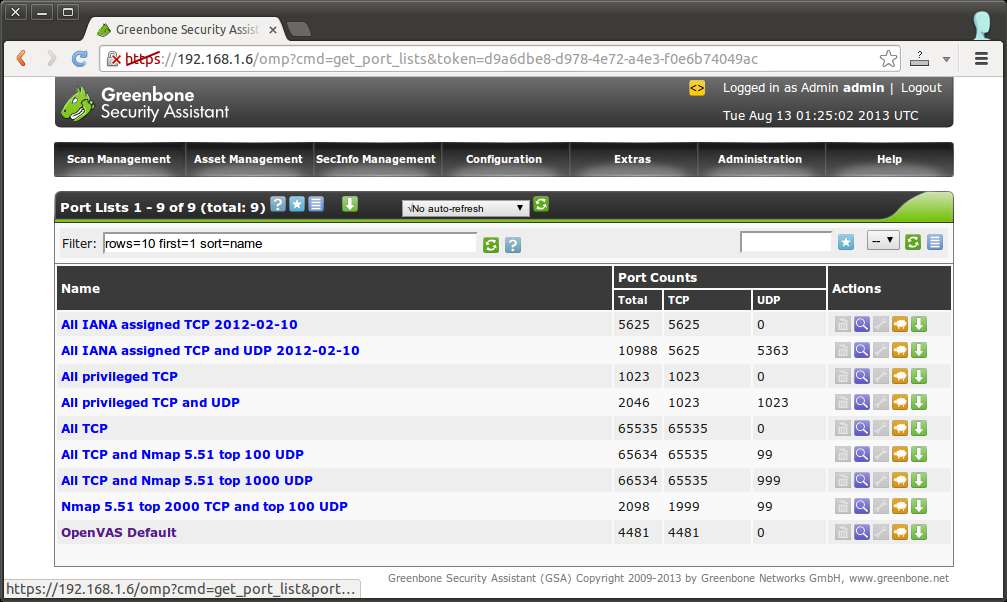Click the empty filter name input field
This screenshot has width=1007, height=602.
click(786, 242)
